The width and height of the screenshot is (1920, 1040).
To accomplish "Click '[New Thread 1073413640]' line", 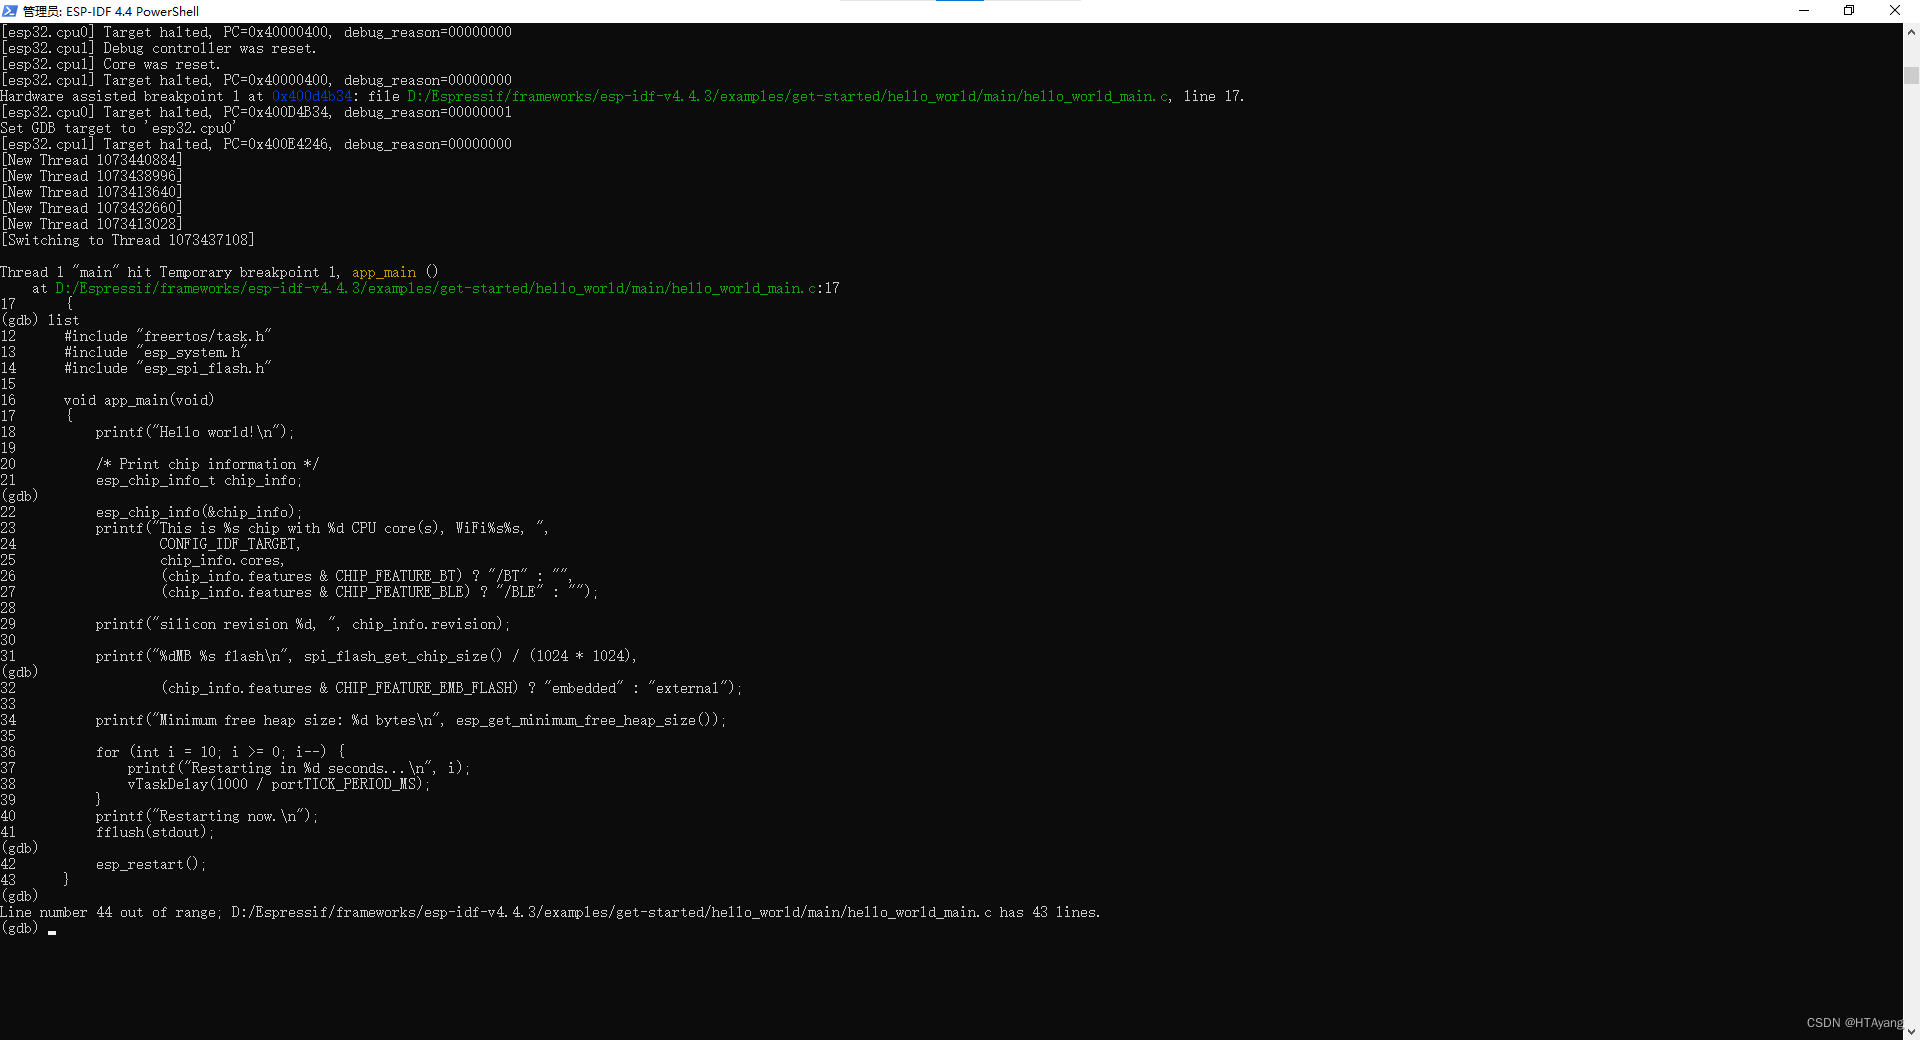I will pos(92,192).
